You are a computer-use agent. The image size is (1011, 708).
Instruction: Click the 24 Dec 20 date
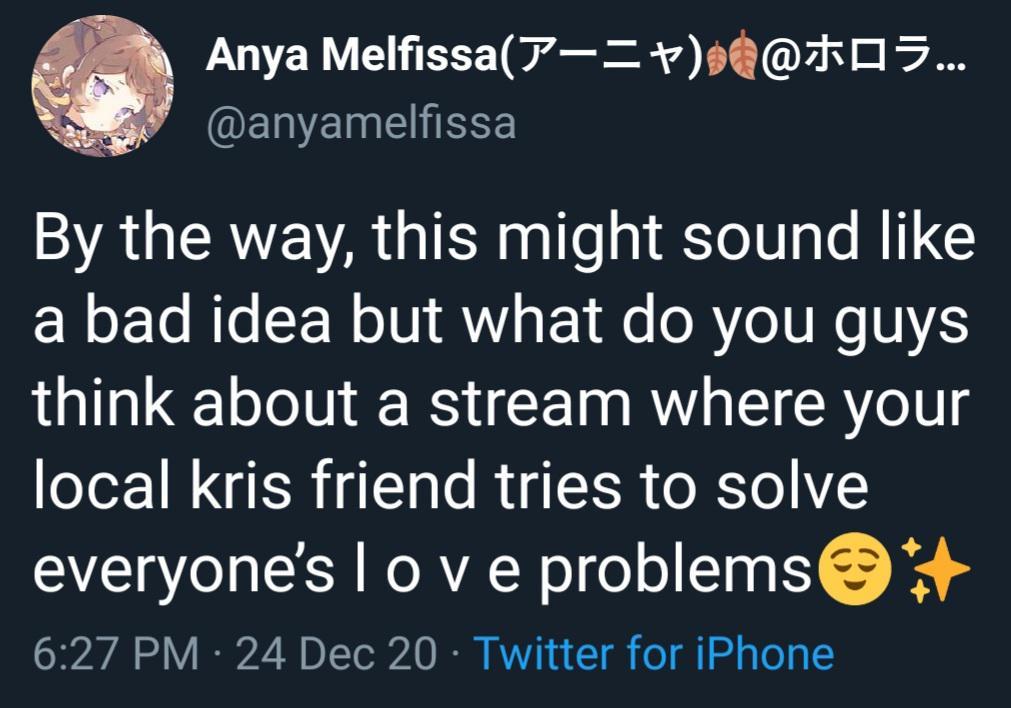coord(337,654)
